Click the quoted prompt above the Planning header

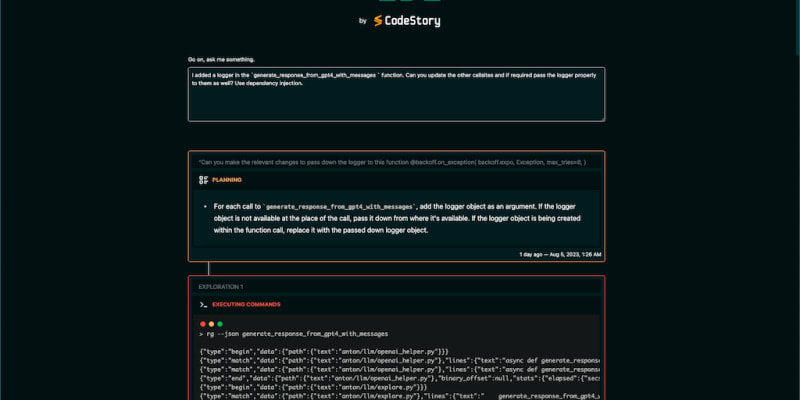point(392,161)
